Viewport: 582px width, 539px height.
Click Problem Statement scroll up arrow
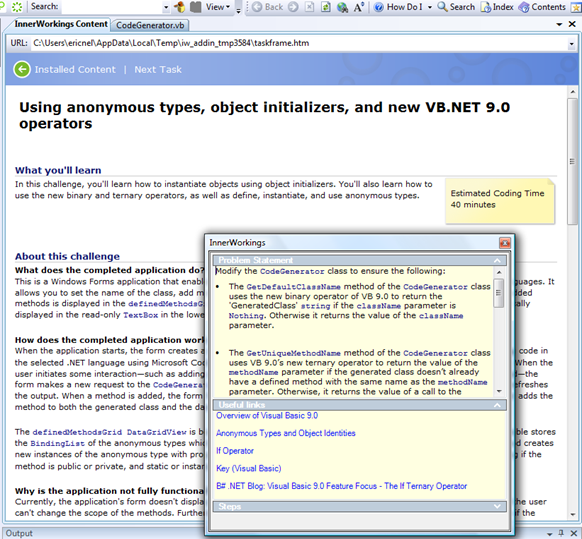click(498, 272)
